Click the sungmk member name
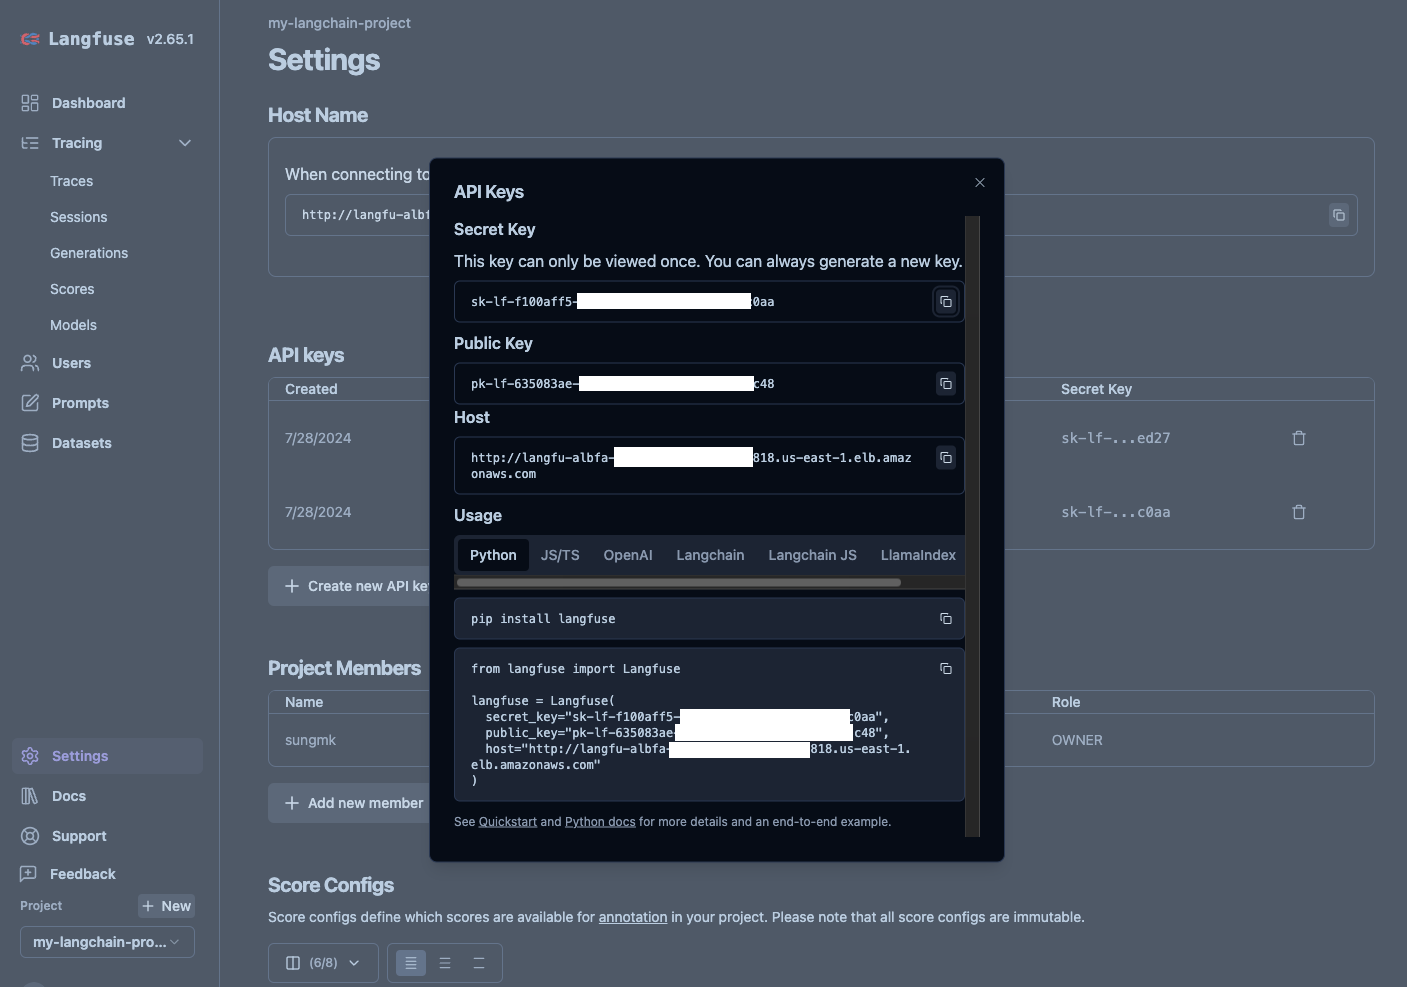This screenshot has height=987, width=1407. (x=310, y=740)
